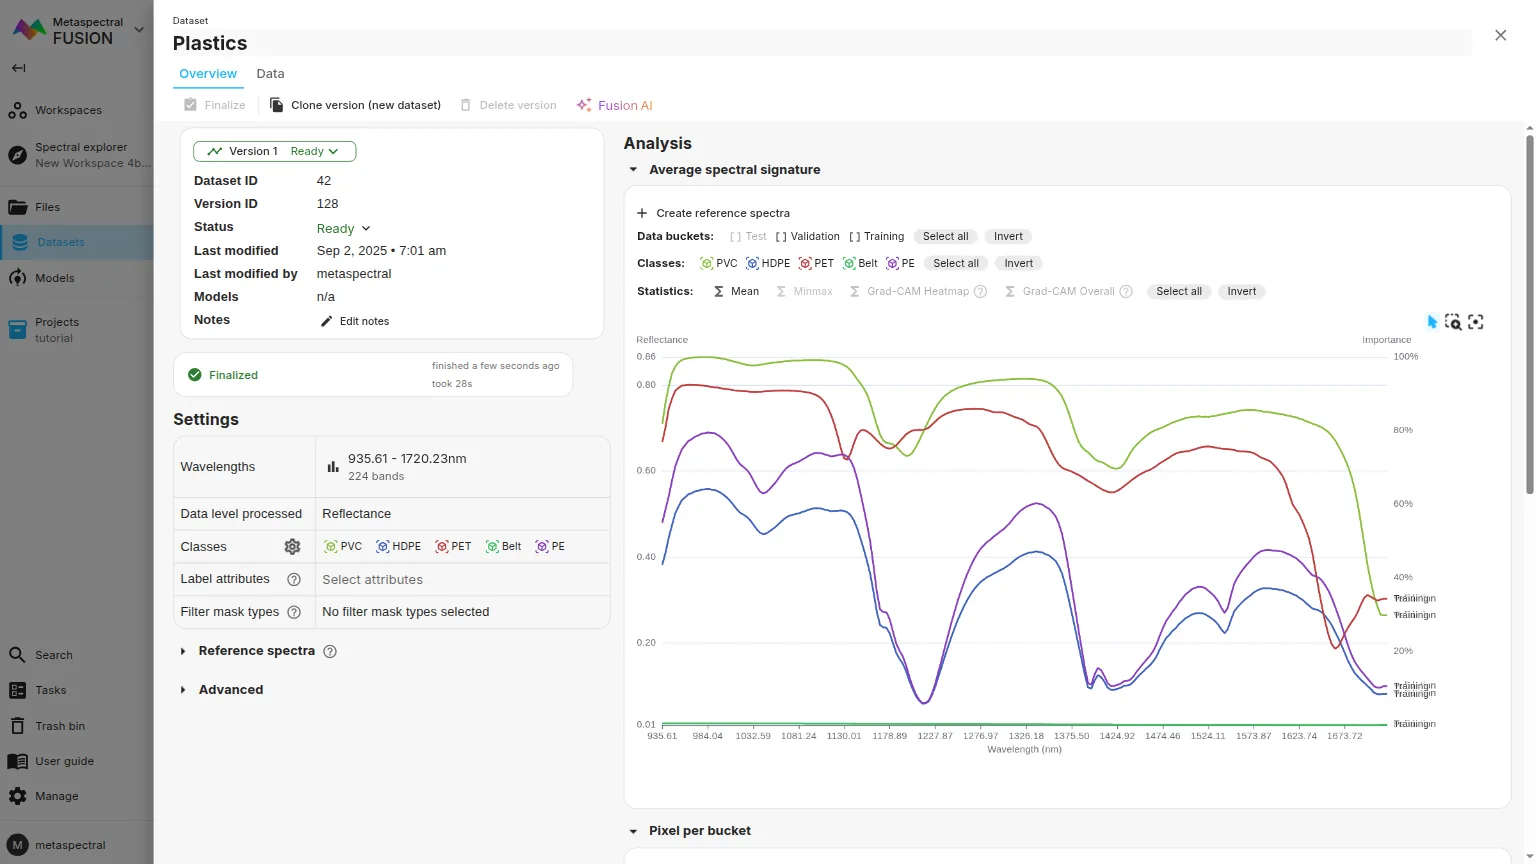Open the Classes settings gear icon

pyautogui.click(x=292, y=547)
